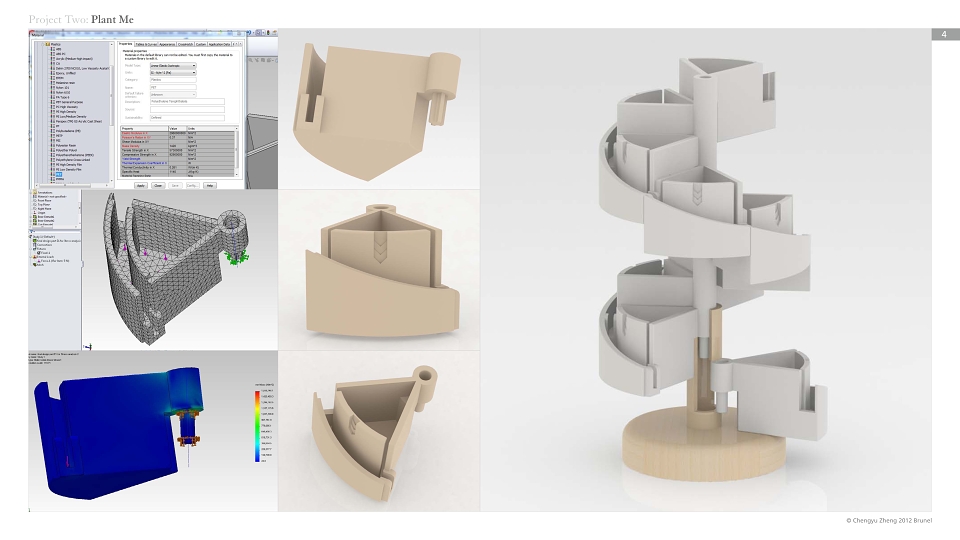Click the Close button in Material dialog
The width and height of the screenshot is (960, 540).
point(158,185)
